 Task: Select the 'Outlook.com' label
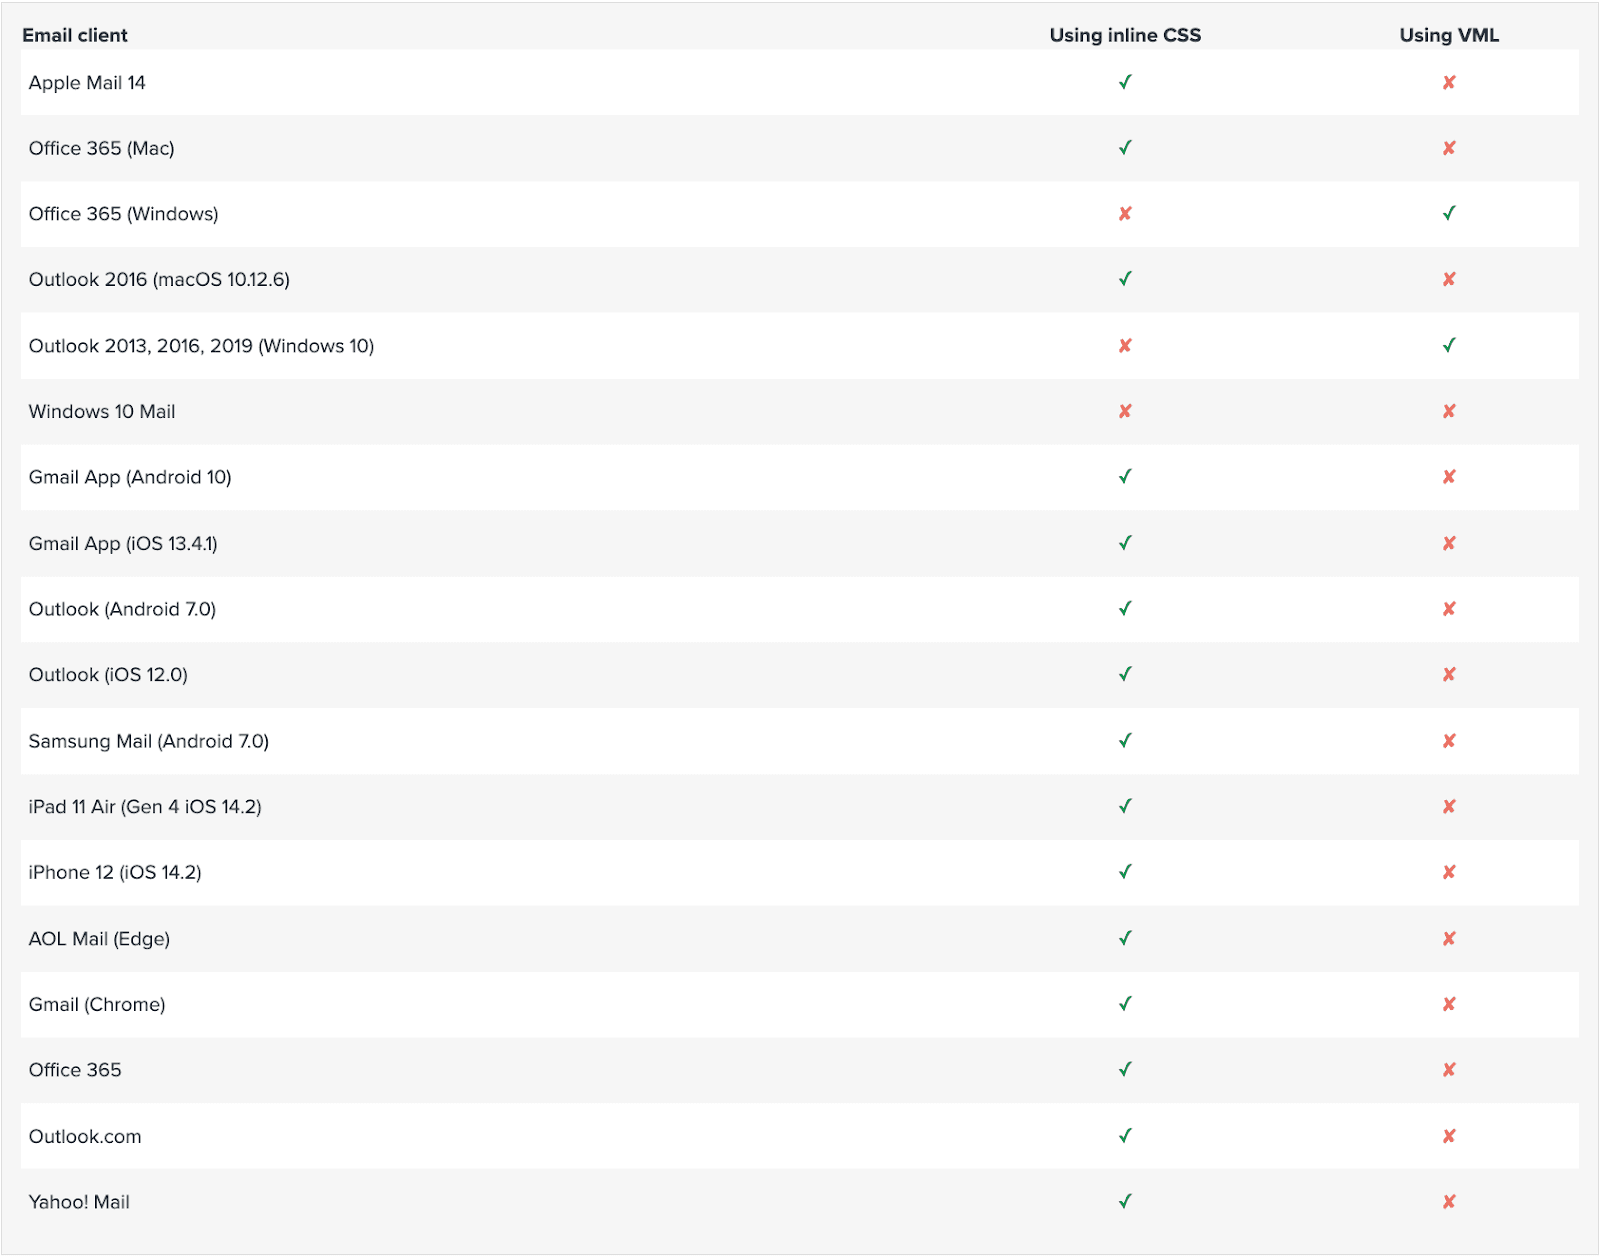click(x=85, y=1137)
